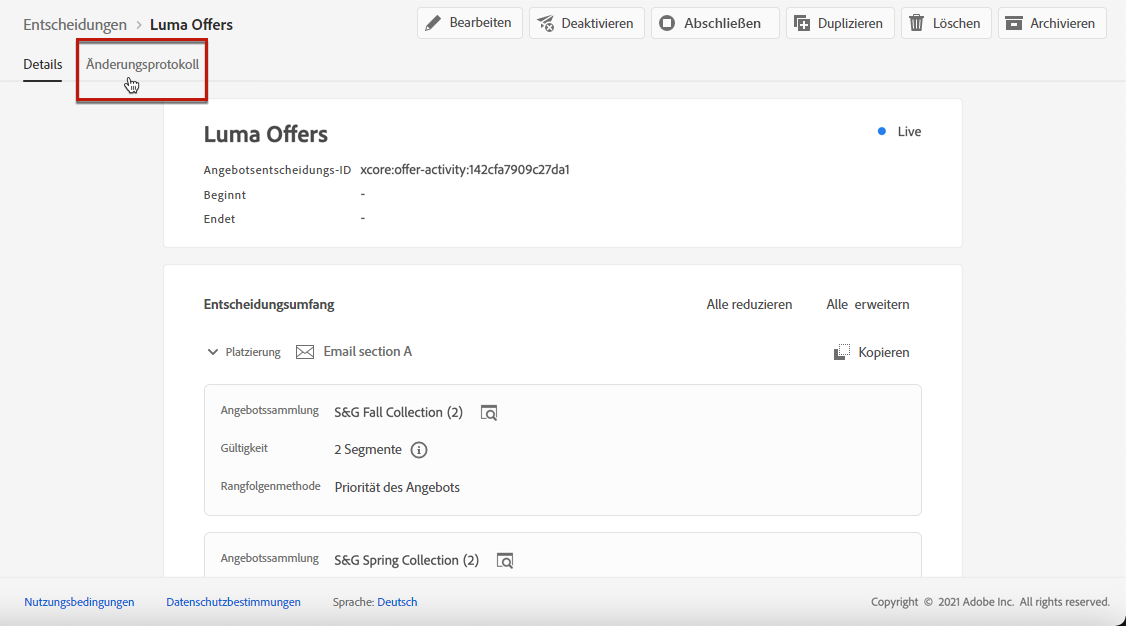Switch to the Änderungsprotokoll tab
Viewport: 1126px width, 626px height.
(x=142, y=64)
